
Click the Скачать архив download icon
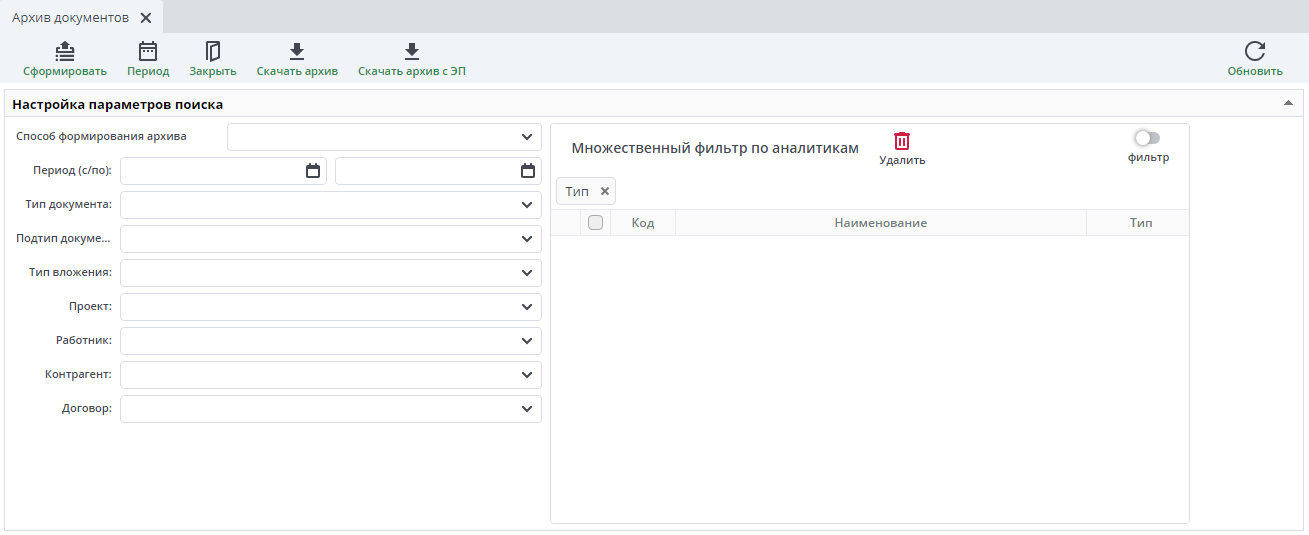(x=297, y=52)
